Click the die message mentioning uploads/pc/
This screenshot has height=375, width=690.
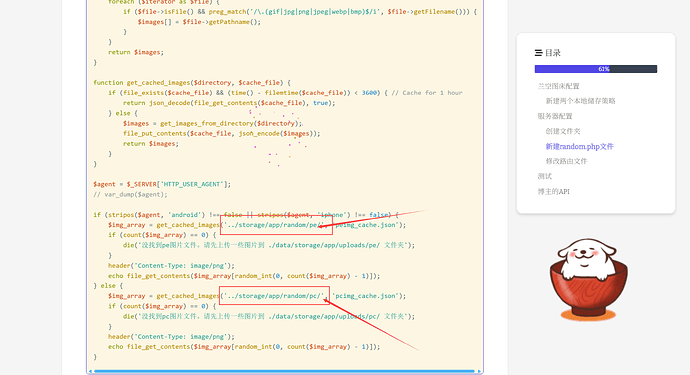(x=269, y=316)
